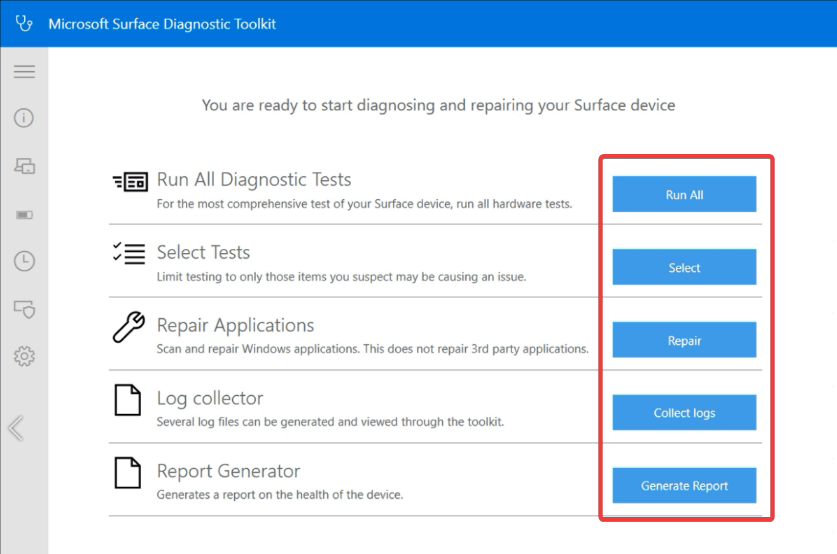Click the Report Generator document icon
Screen dimensions: 837x554
128,473
